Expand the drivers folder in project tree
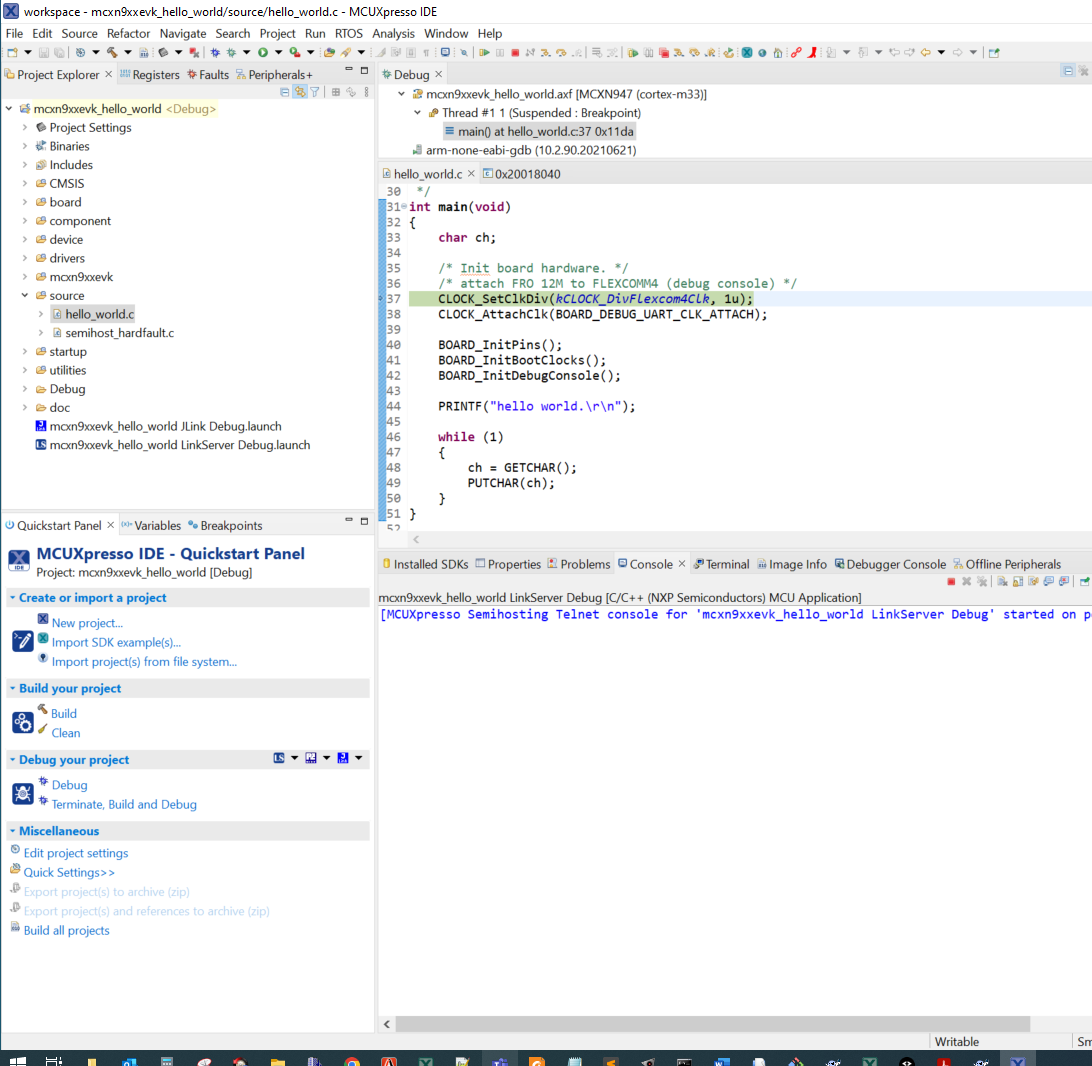1092x1066 pixels. pyautogui.click(x=25, y=258)
